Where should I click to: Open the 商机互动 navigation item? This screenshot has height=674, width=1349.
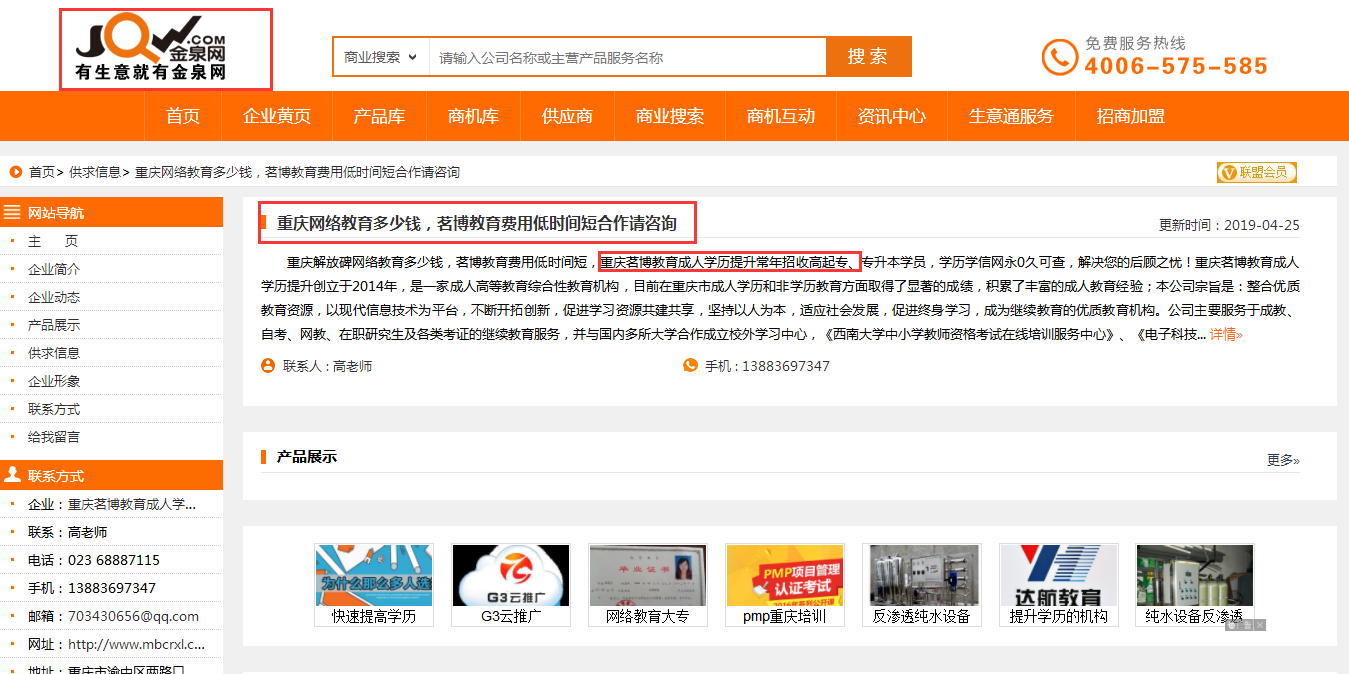781,116
